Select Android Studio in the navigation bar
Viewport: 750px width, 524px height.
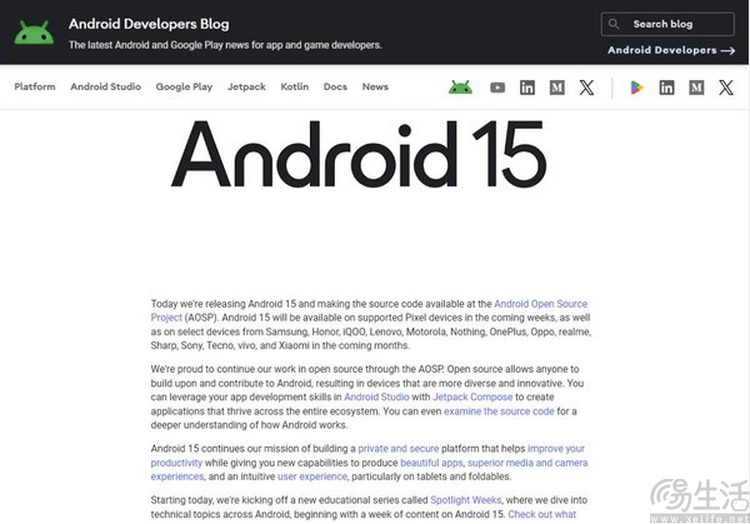pyautogui.click(x=105, y=87)
